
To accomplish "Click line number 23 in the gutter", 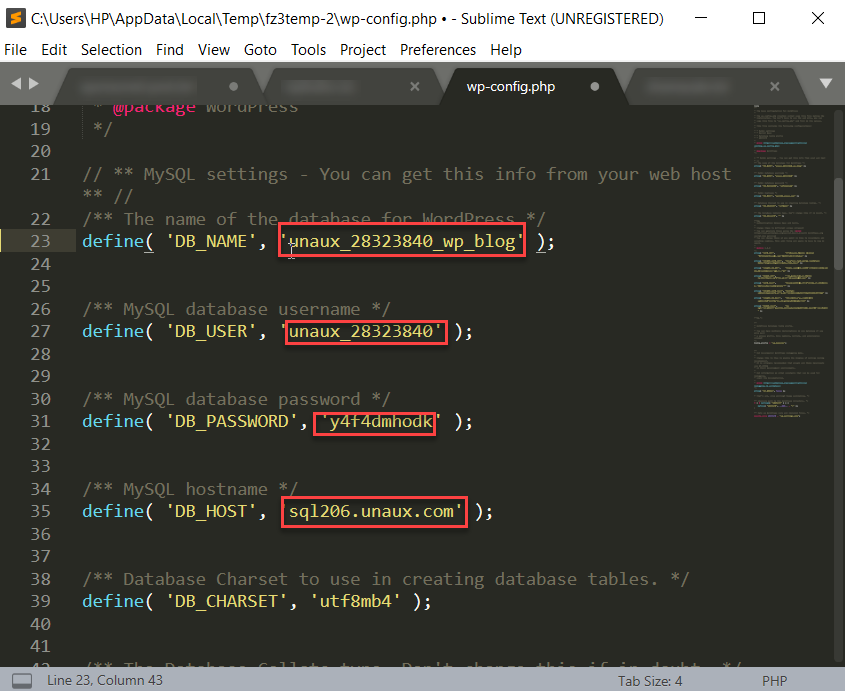I will pyautogui.click(x=40, y=241).
